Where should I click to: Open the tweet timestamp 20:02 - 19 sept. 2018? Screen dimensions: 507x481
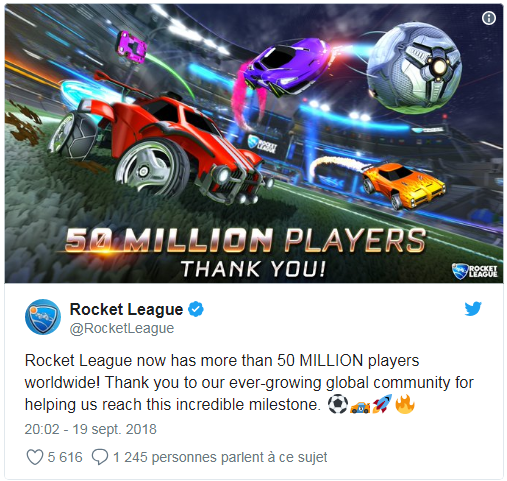click(90, 429)
